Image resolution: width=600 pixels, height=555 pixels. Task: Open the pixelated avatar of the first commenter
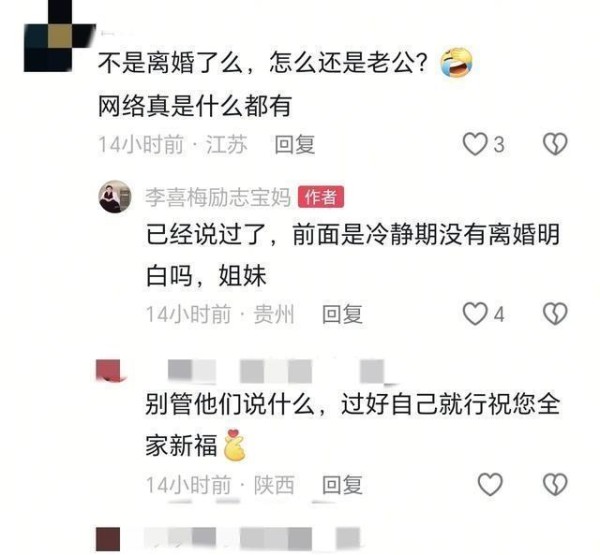coord(59,36)
